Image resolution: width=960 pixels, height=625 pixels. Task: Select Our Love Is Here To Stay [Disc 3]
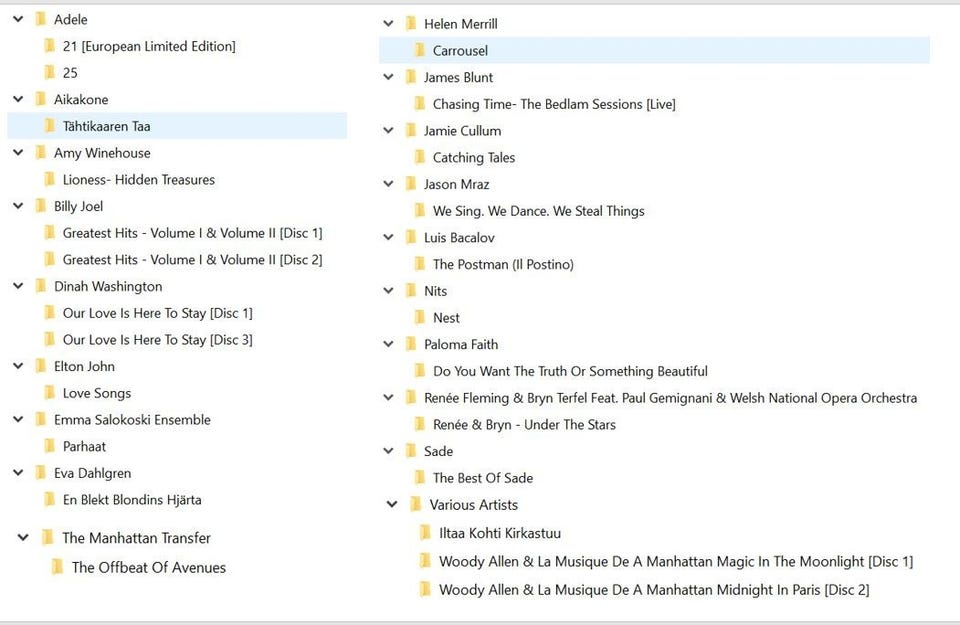tap(157, 340)
